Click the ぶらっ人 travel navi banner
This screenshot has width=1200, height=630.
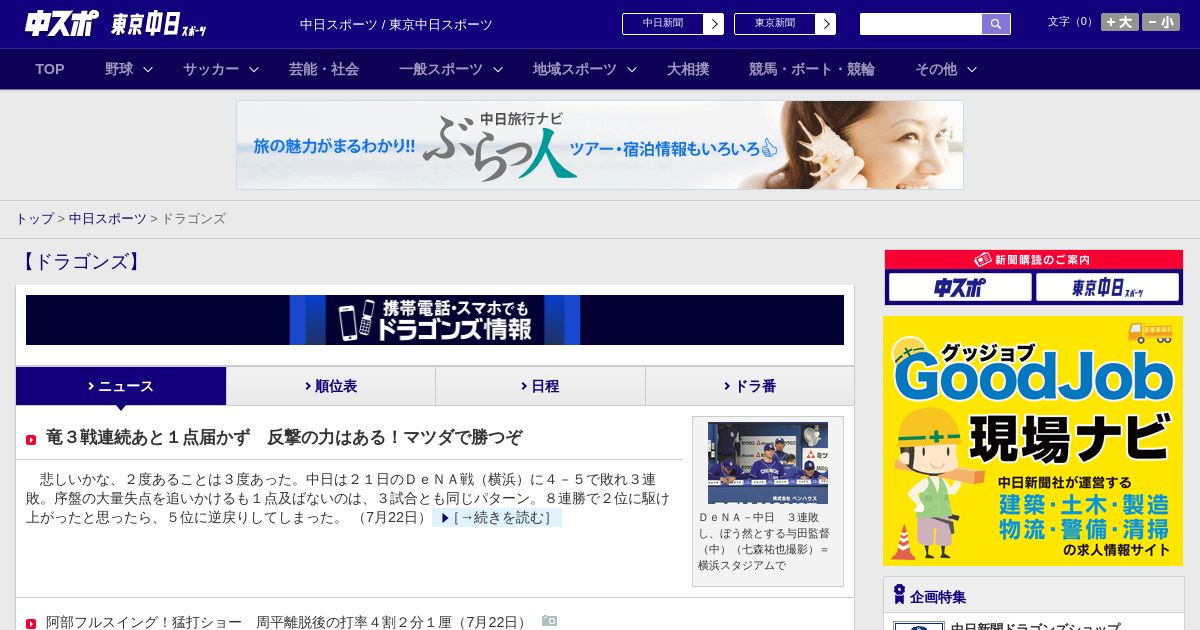600,145
